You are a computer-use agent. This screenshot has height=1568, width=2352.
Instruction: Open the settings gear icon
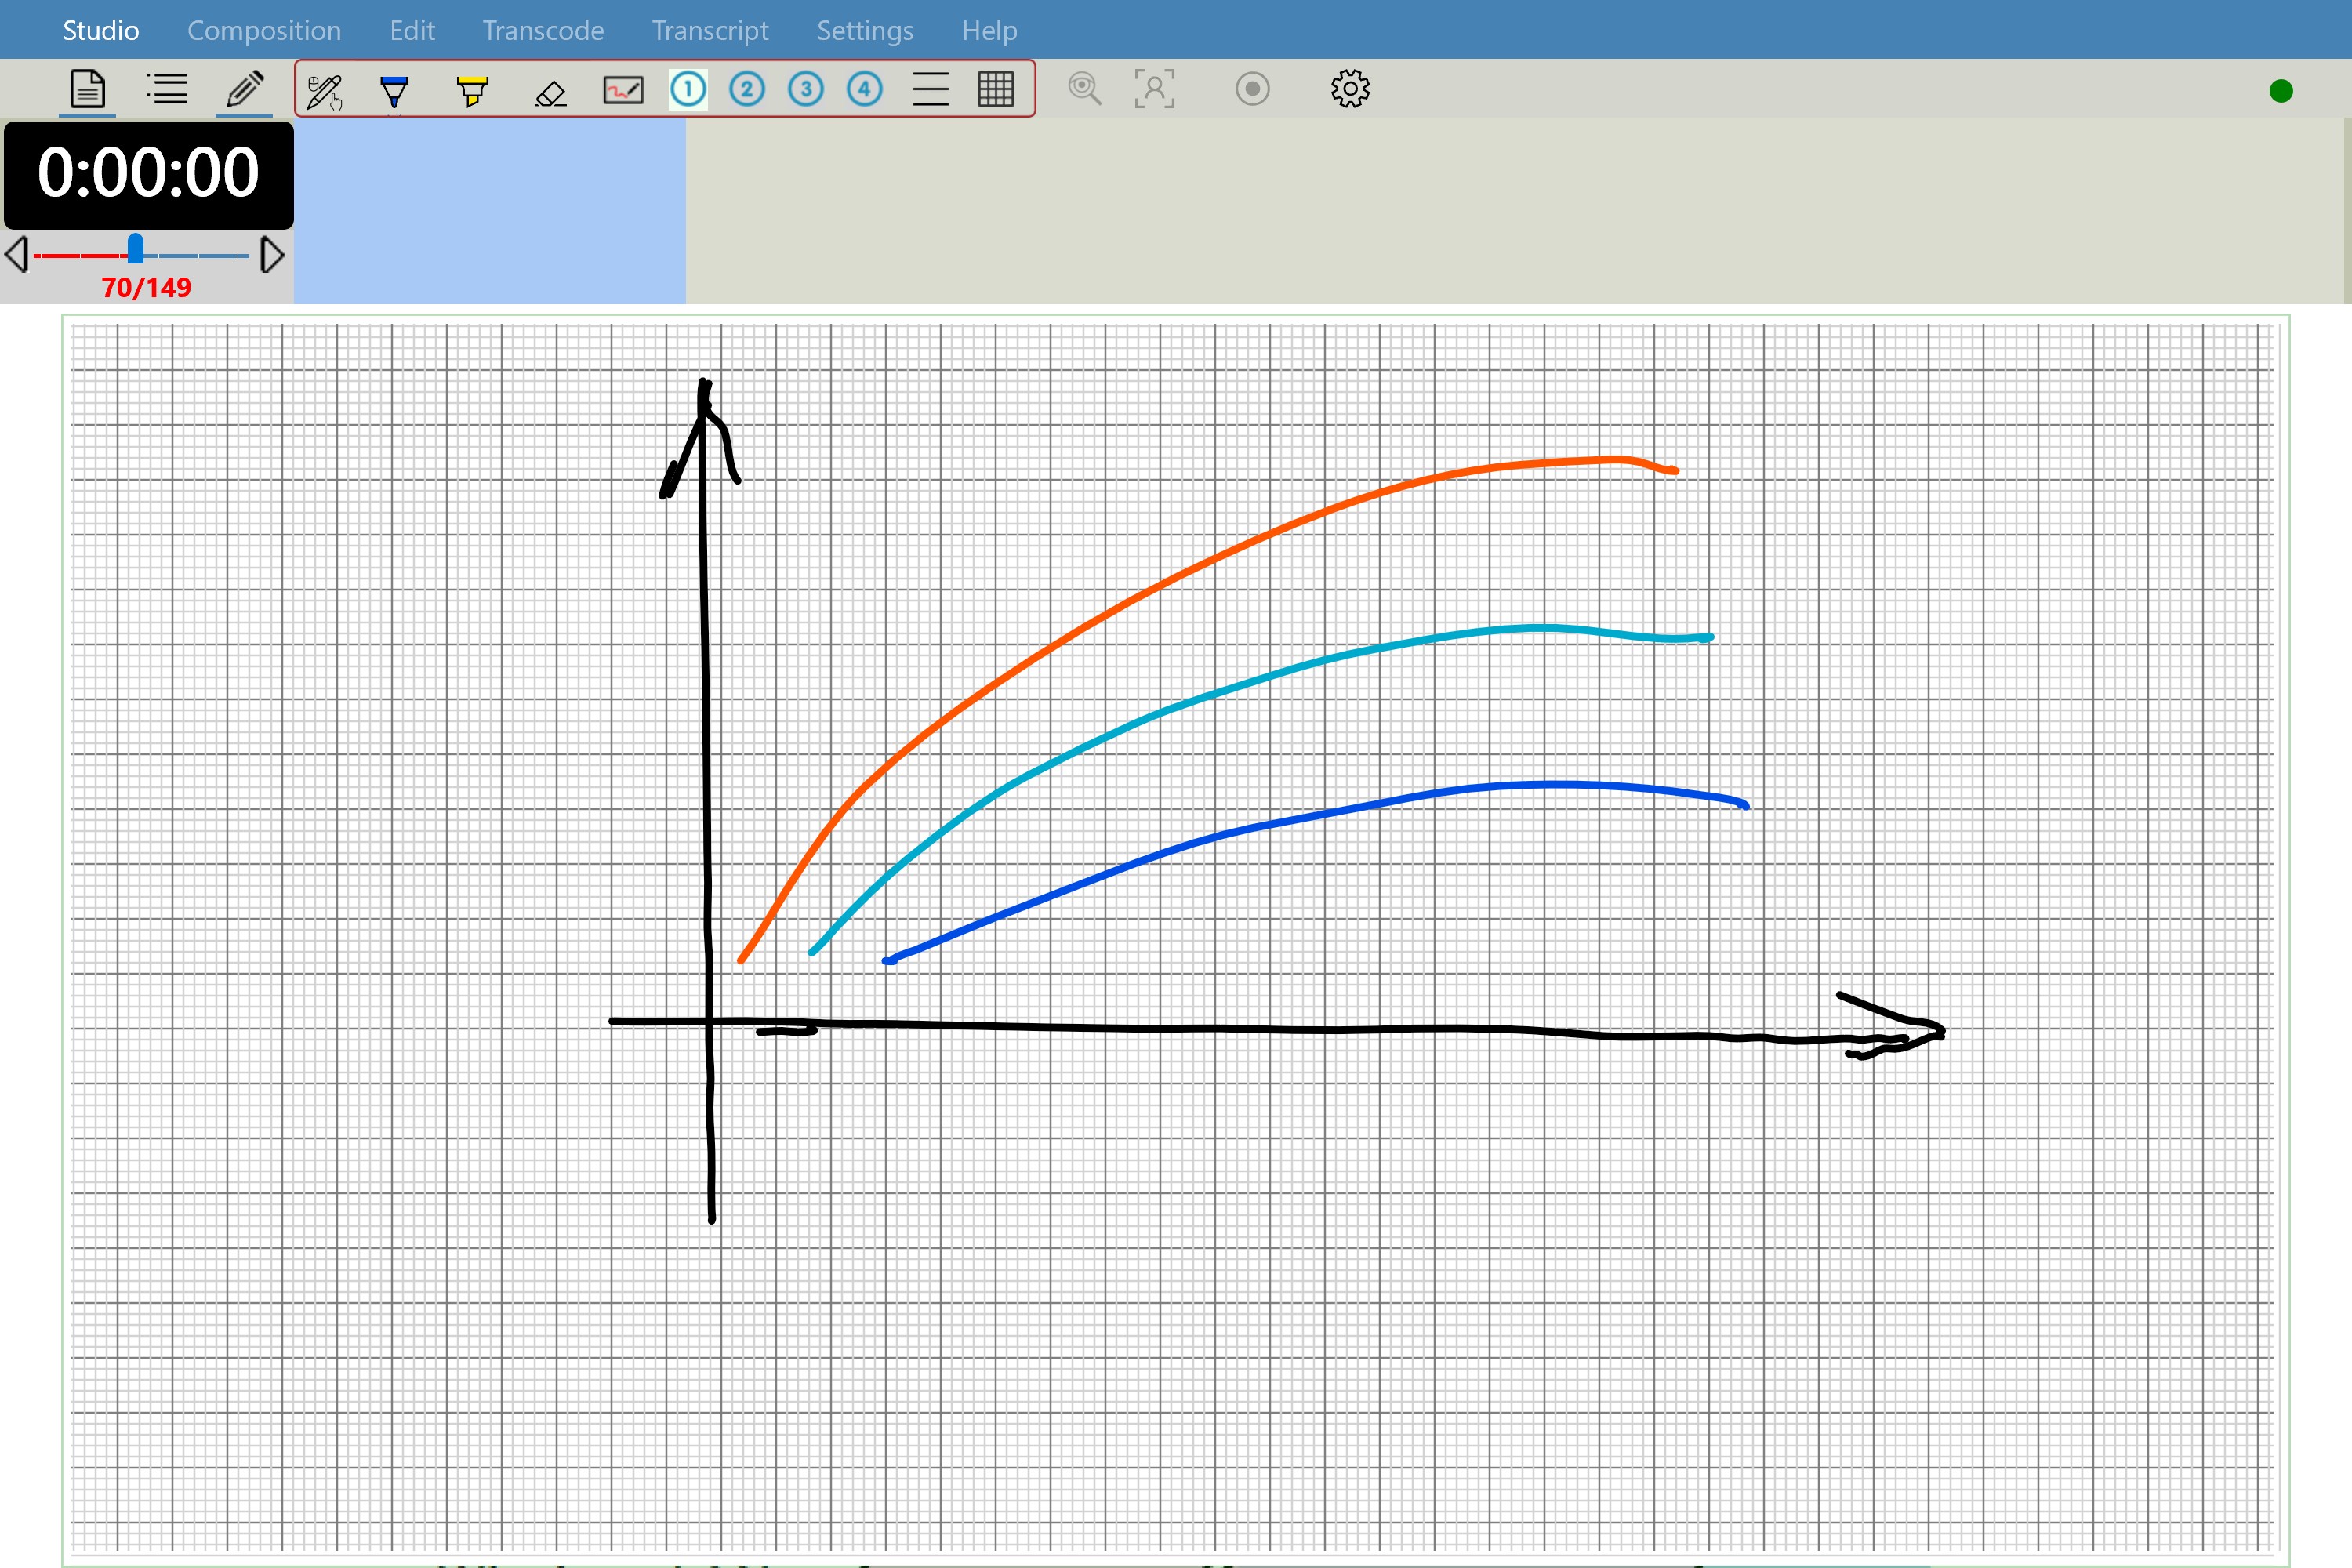1350,89
